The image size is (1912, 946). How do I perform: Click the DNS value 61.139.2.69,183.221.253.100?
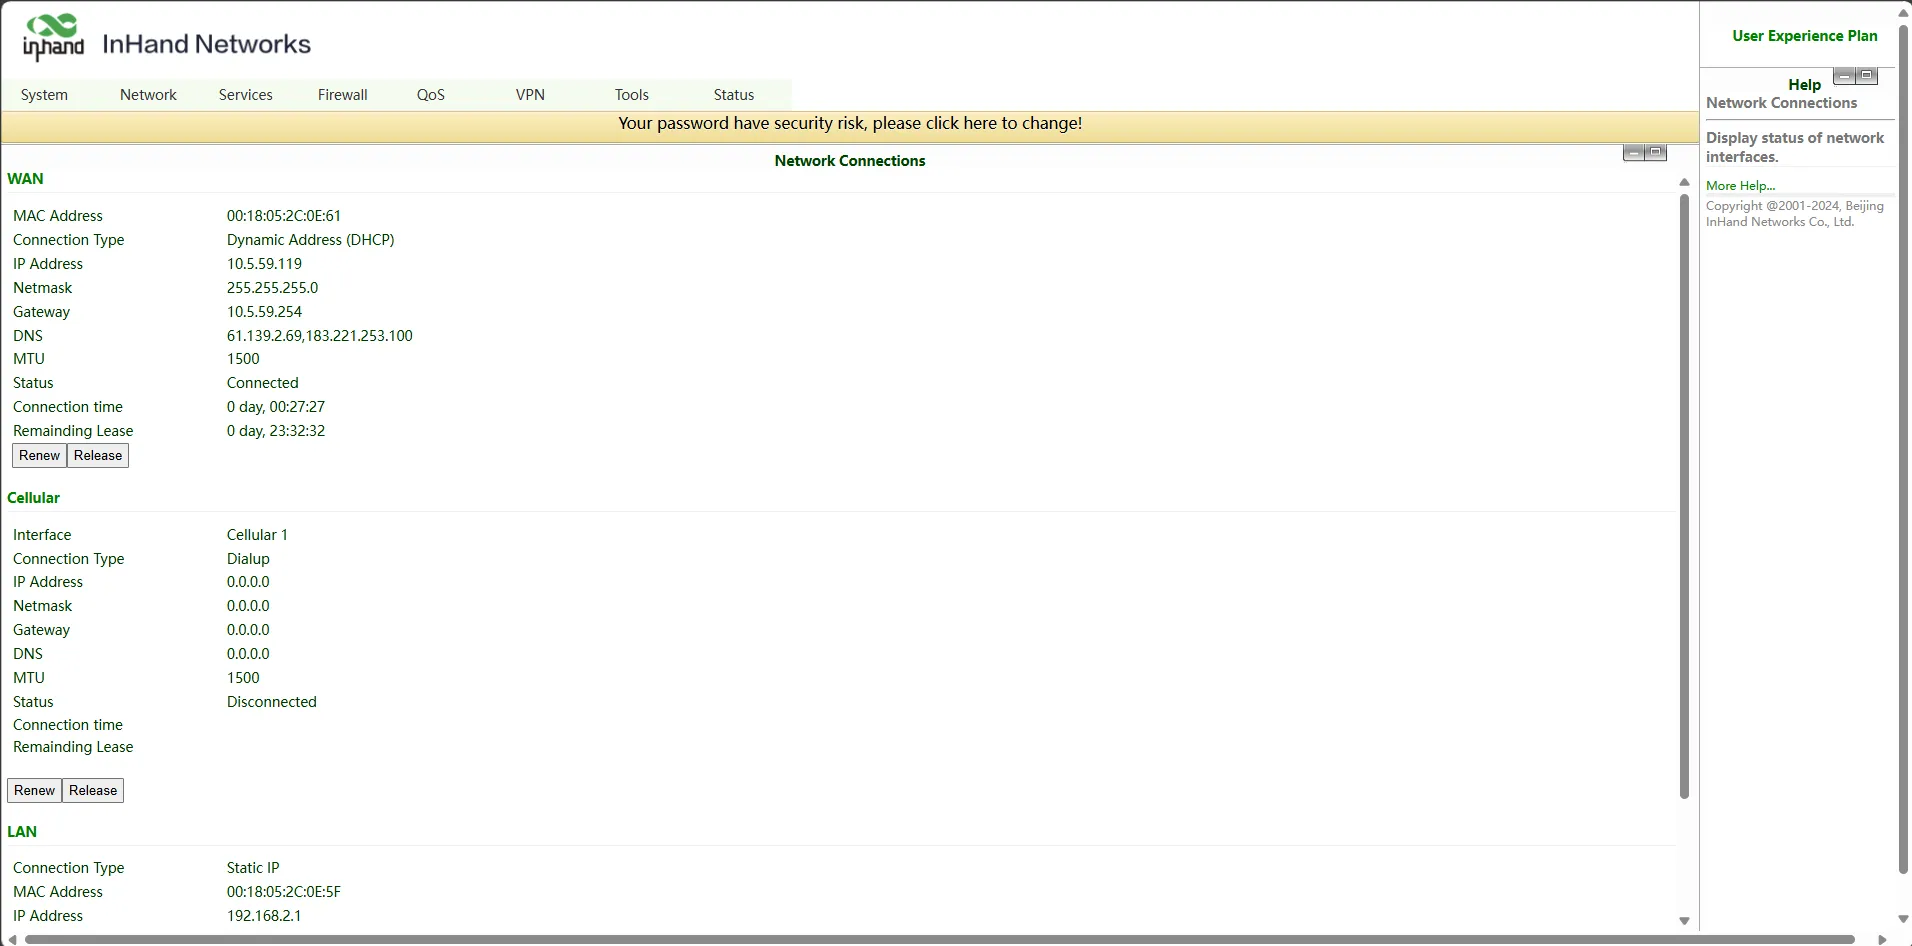coord(320,336)
